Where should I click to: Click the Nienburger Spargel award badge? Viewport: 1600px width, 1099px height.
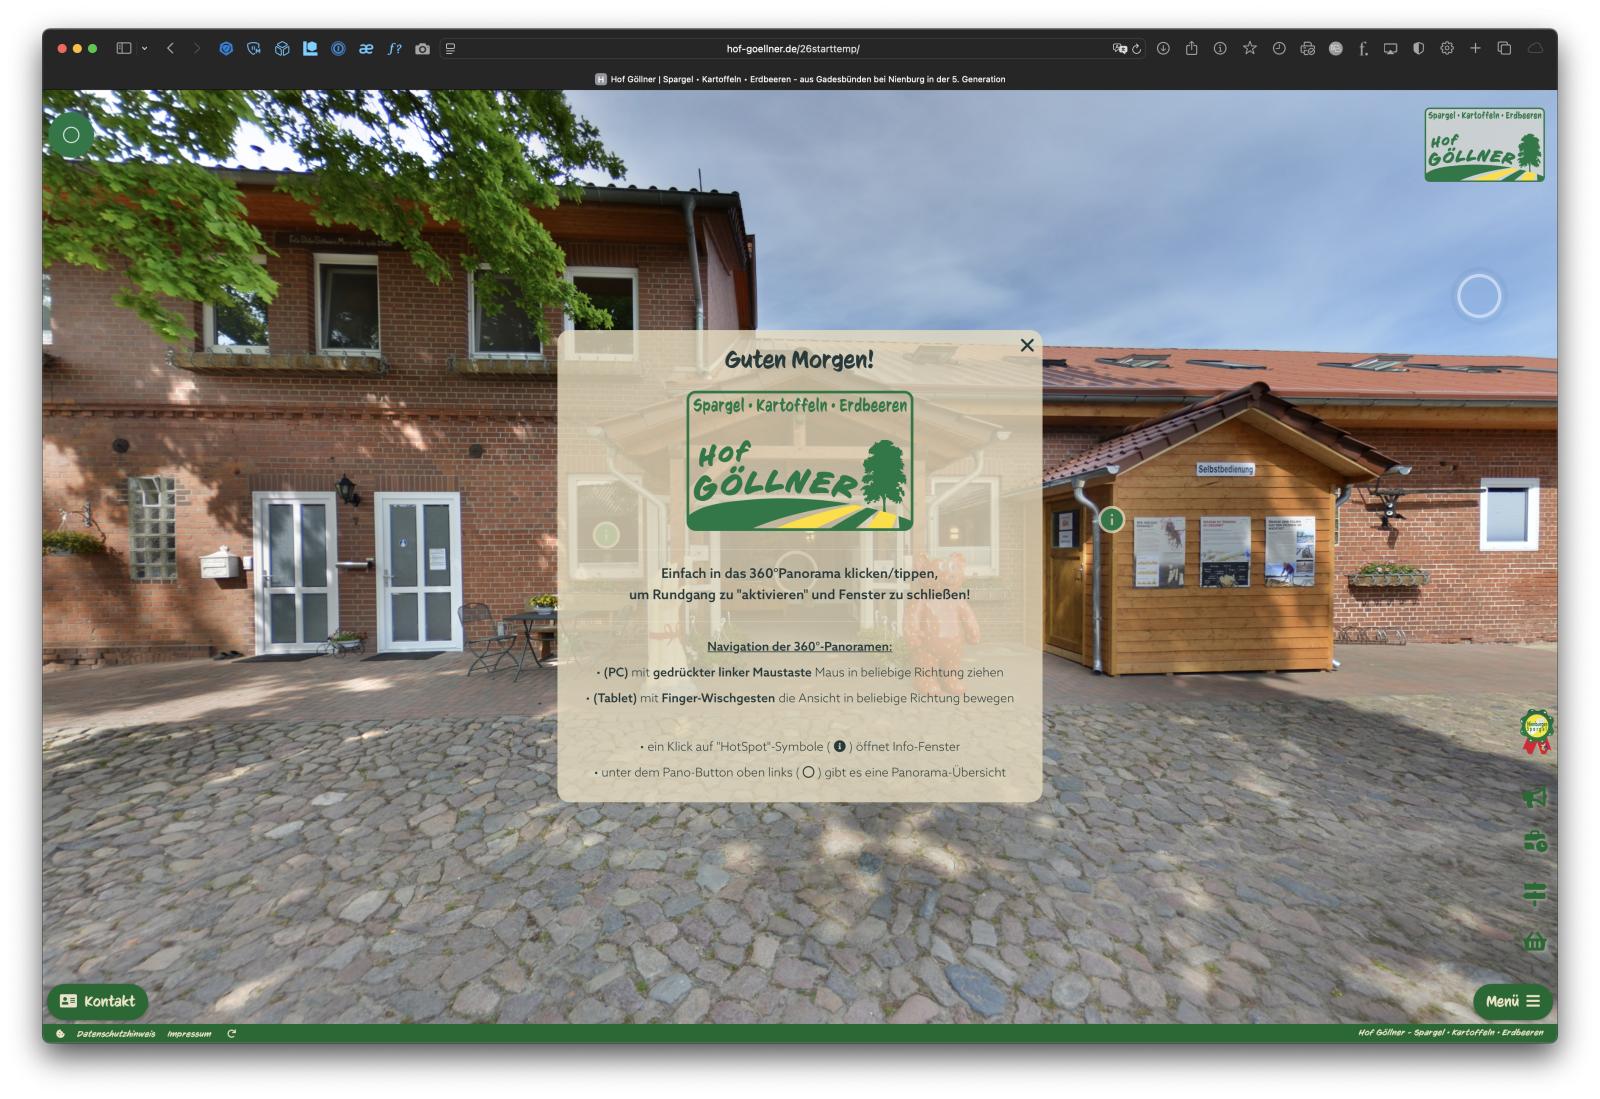[x=1536, y=731]
